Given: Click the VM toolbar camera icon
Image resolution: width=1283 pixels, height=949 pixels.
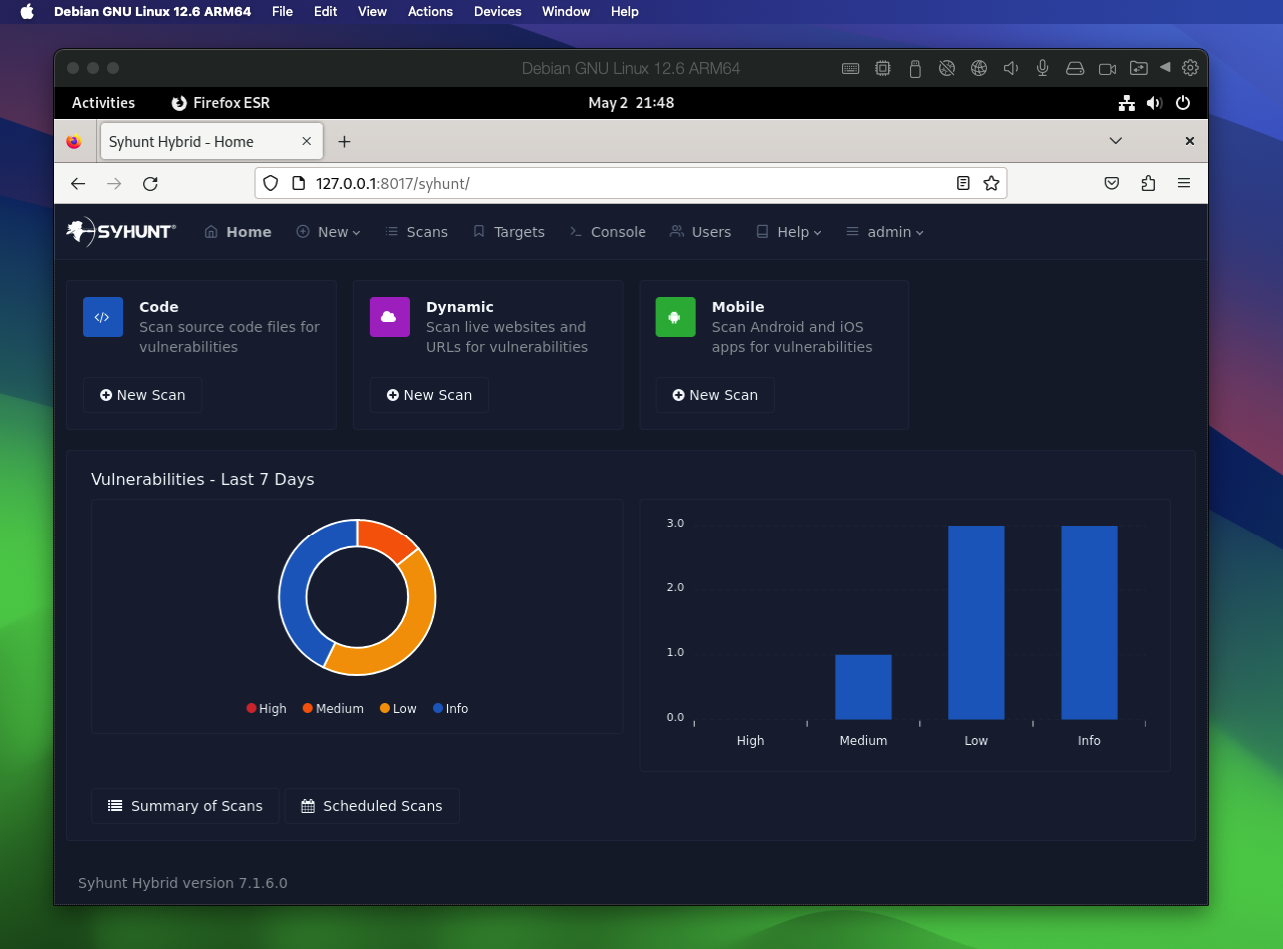Looking at the screenshot, I should tap(1107, 68).
